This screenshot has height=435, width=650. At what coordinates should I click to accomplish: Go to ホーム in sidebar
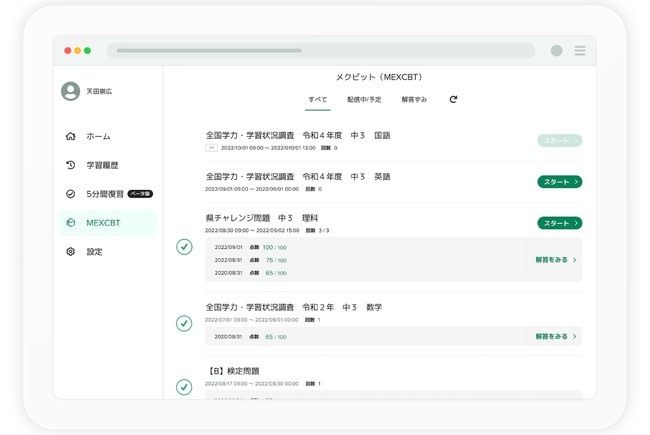107,136
